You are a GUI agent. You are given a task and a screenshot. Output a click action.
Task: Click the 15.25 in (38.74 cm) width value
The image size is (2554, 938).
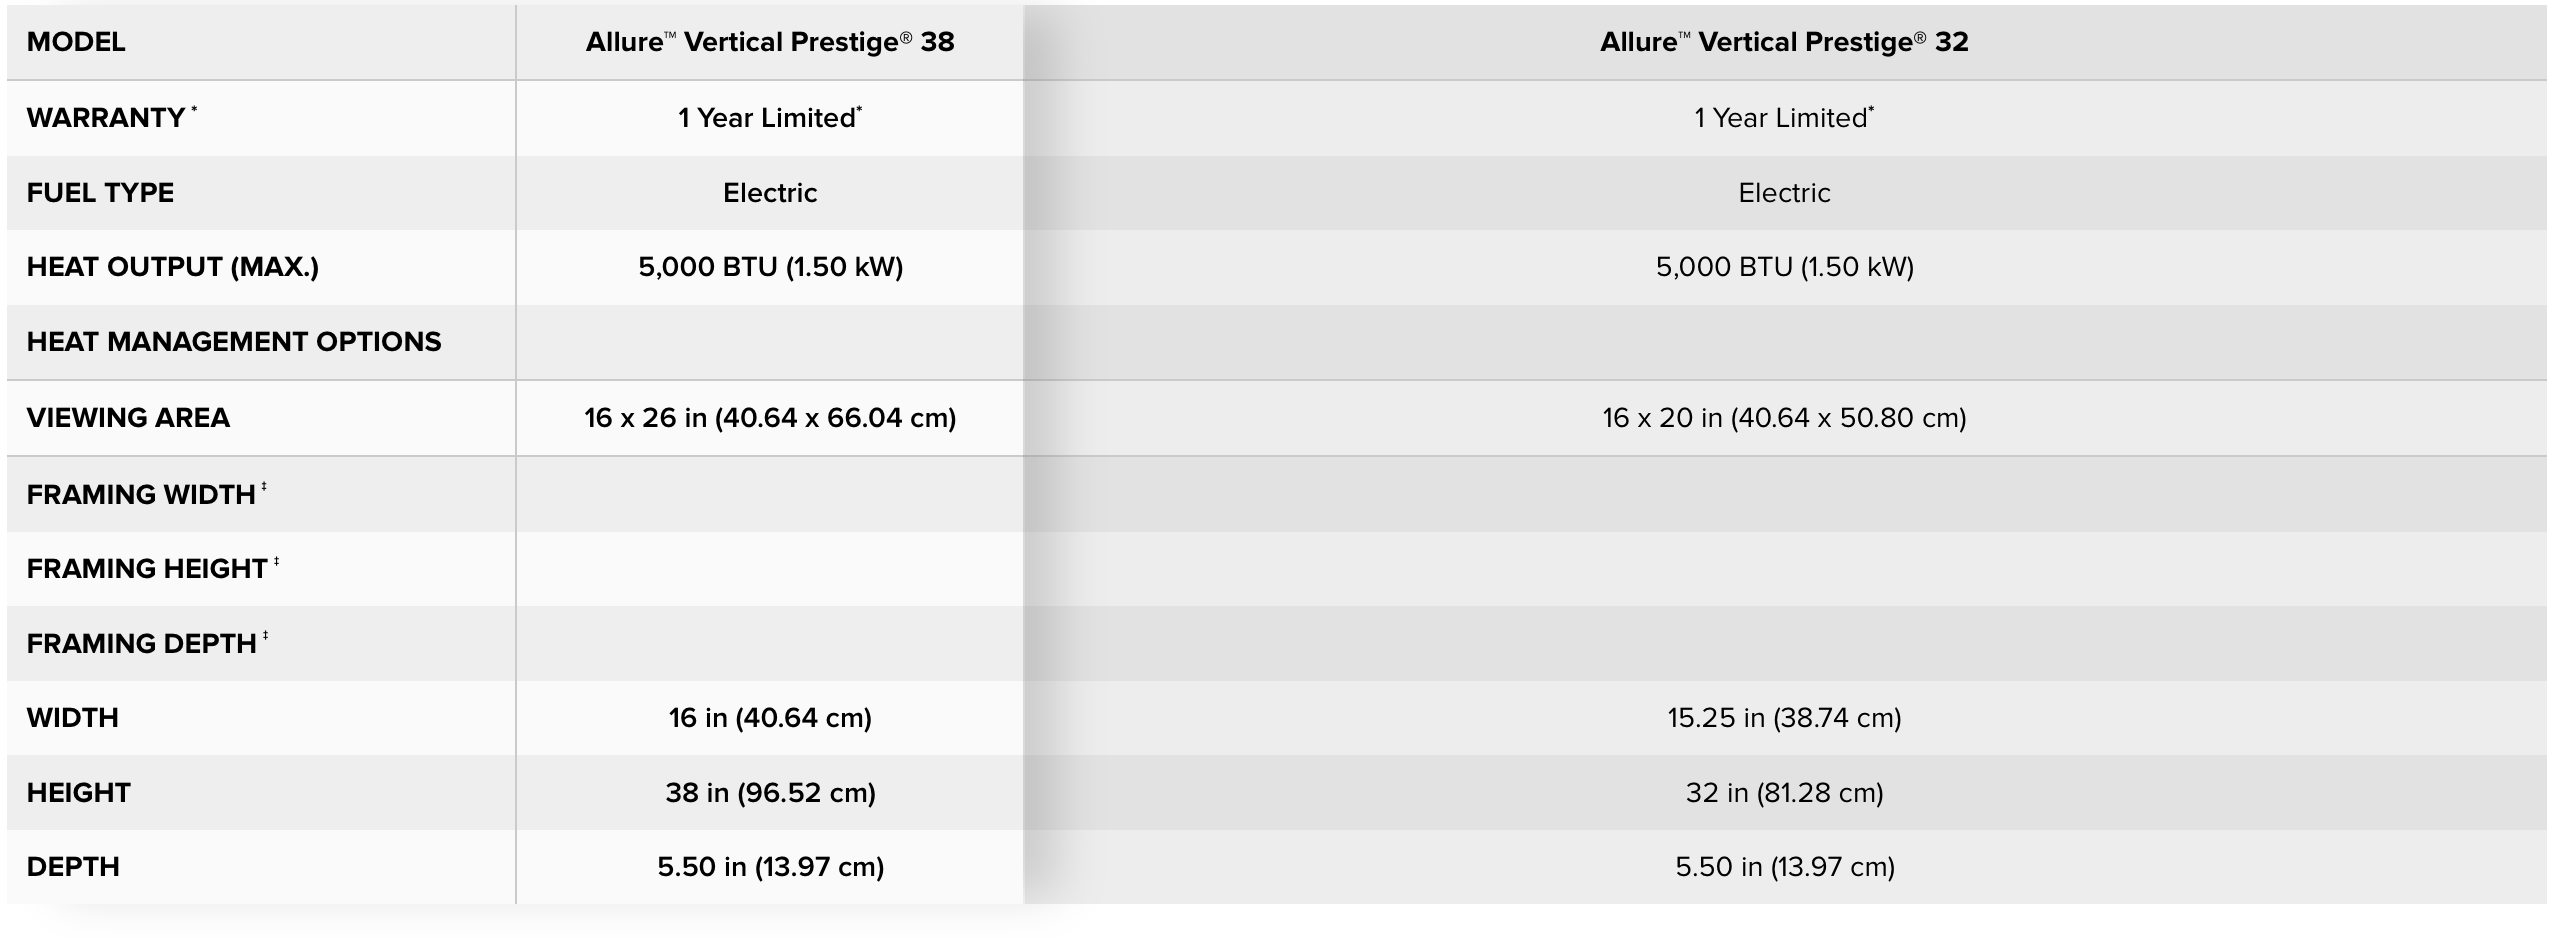pyautogui.click(x=1783, y=718)
